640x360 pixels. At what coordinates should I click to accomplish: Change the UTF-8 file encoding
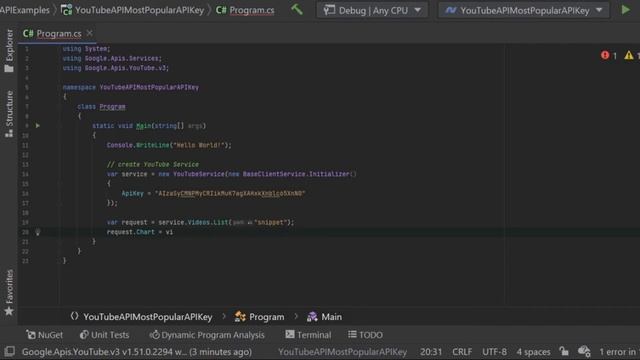tap(494, 352)
